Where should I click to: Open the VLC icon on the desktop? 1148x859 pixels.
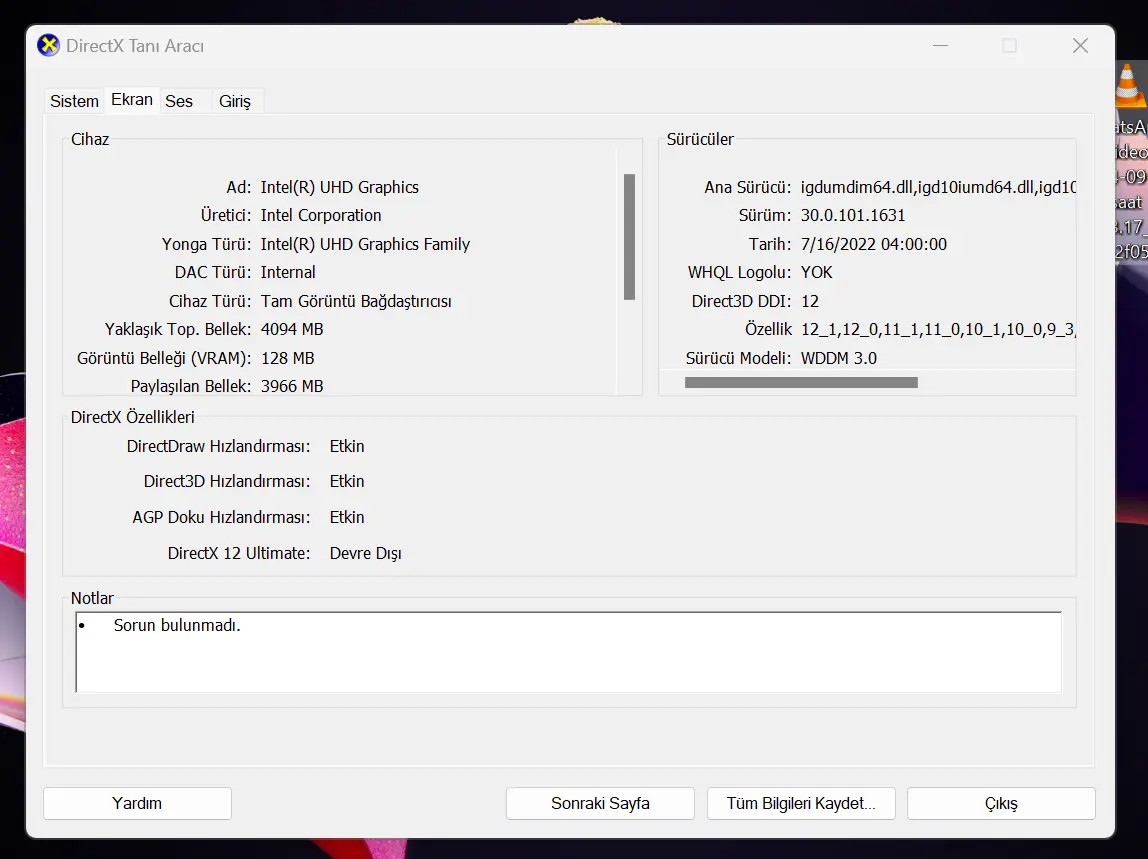tap(1130, 85)
